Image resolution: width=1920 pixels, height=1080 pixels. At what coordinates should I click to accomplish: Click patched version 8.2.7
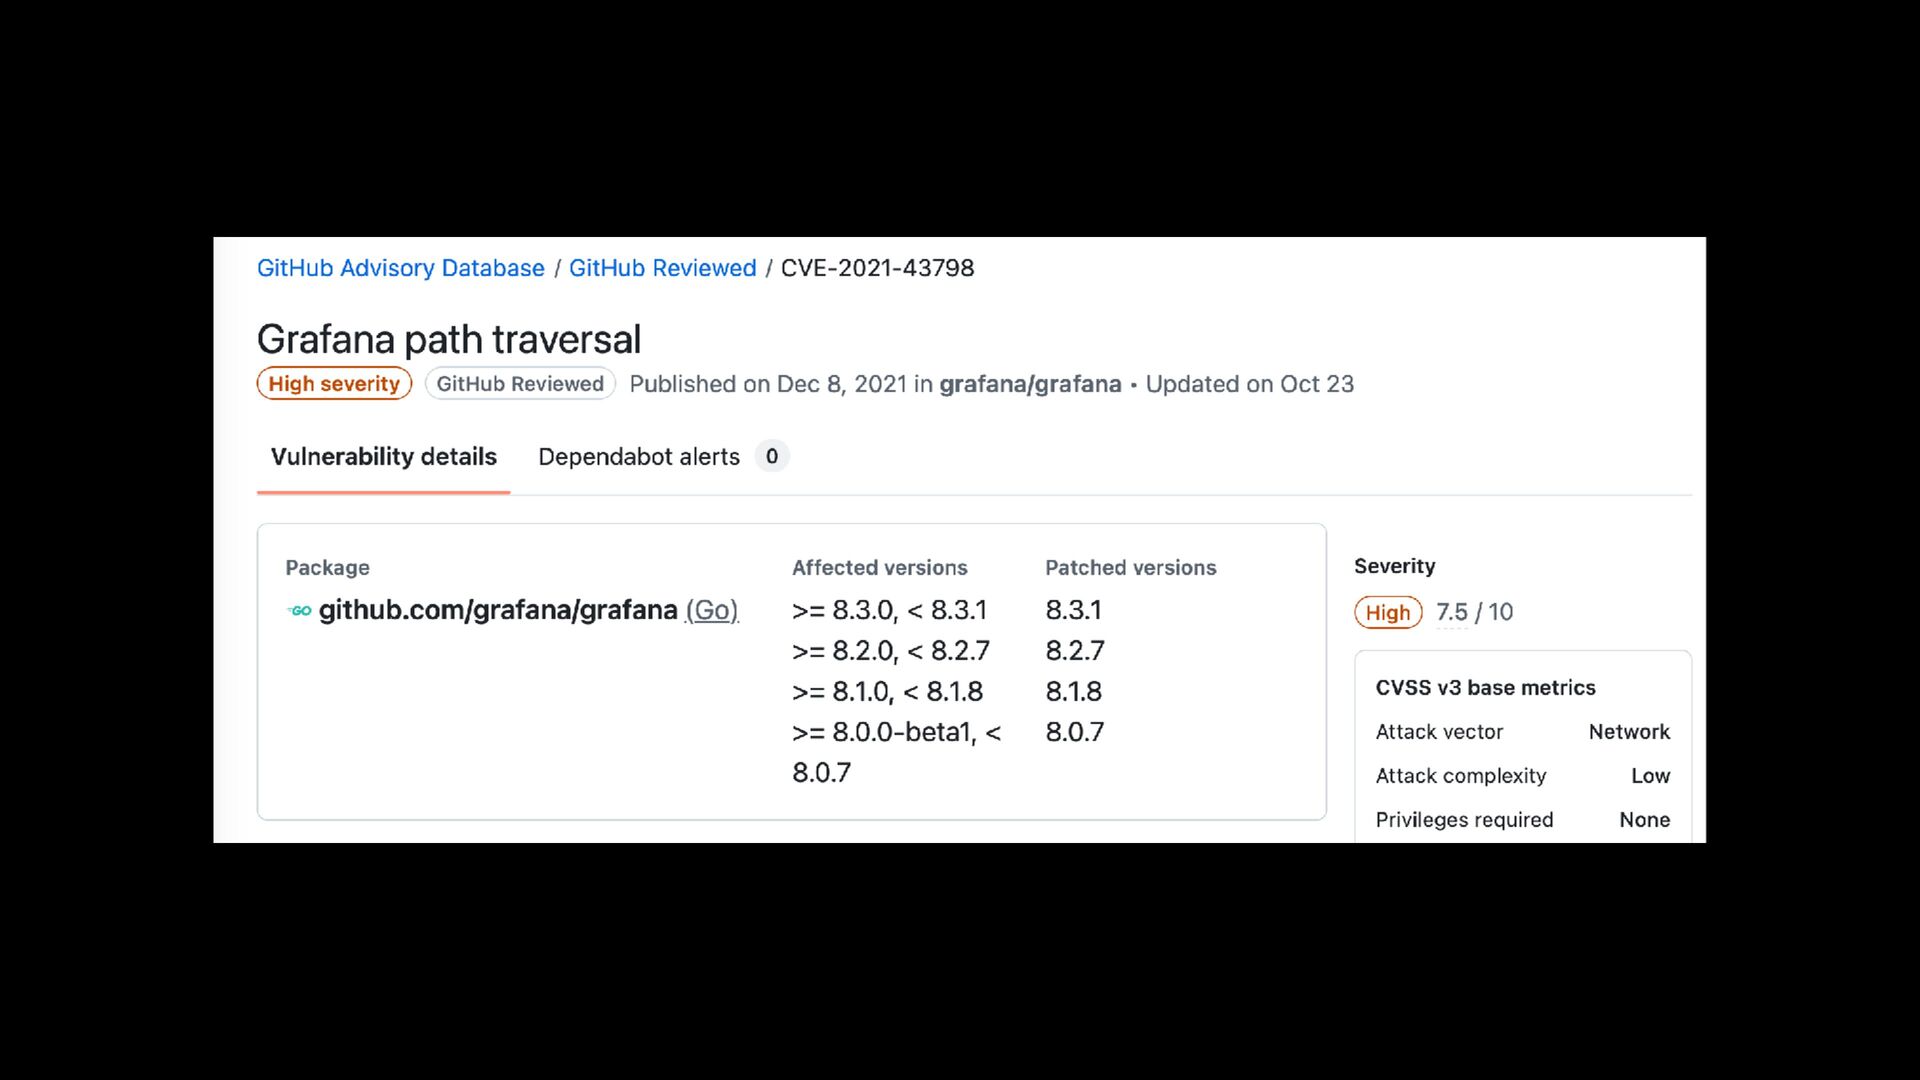[x=1075, y=651]
